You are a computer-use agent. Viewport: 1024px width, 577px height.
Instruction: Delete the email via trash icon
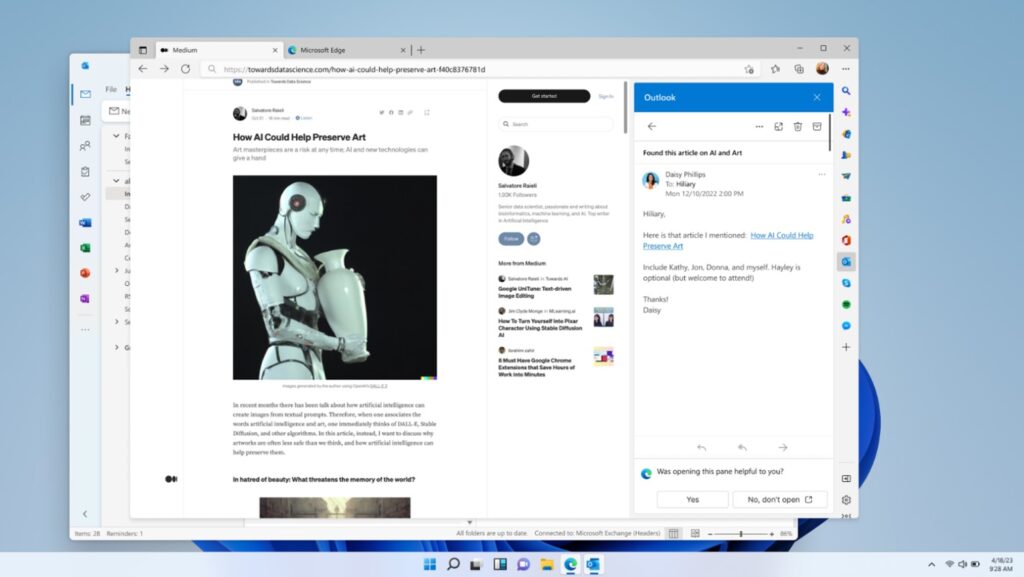tap(797, 127)
